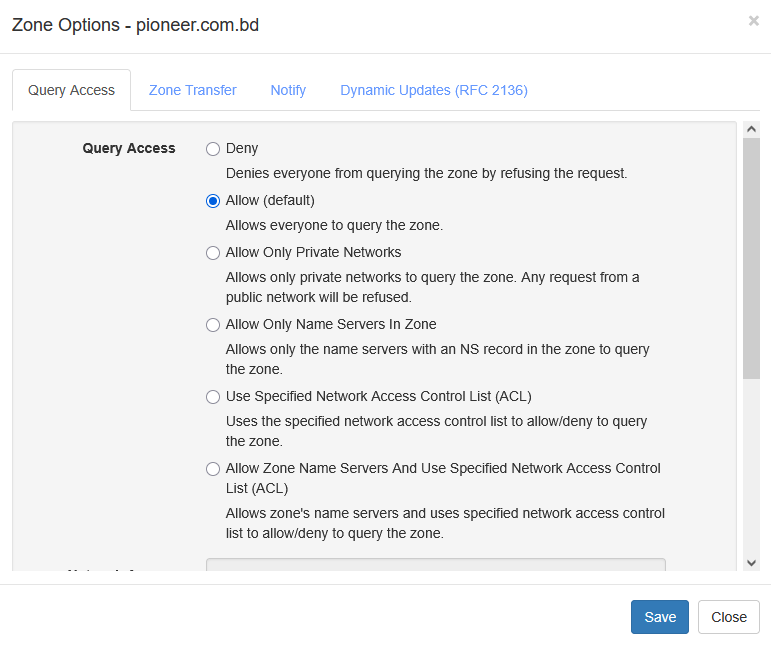
Task: Select the Query Access tab
Action: [71, 90]
